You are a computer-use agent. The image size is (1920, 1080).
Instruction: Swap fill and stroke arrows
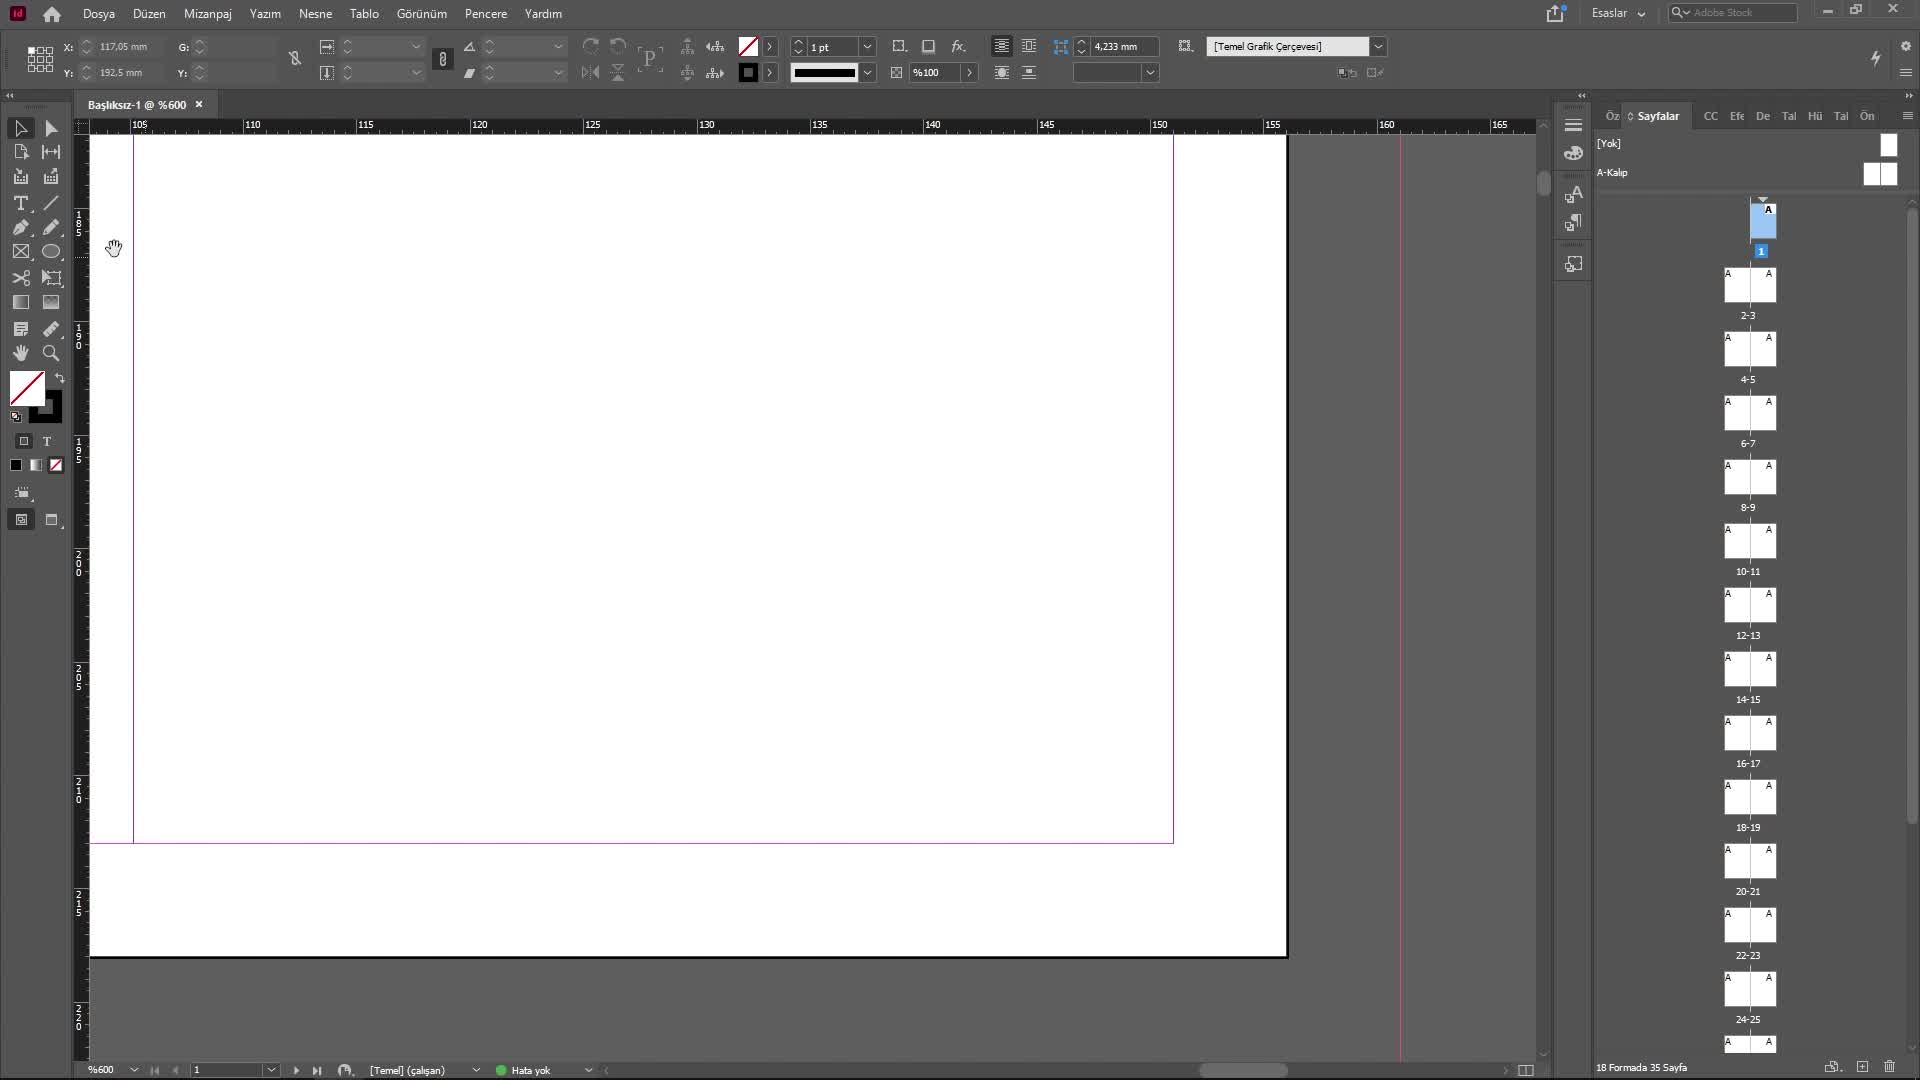pos(59,378)
